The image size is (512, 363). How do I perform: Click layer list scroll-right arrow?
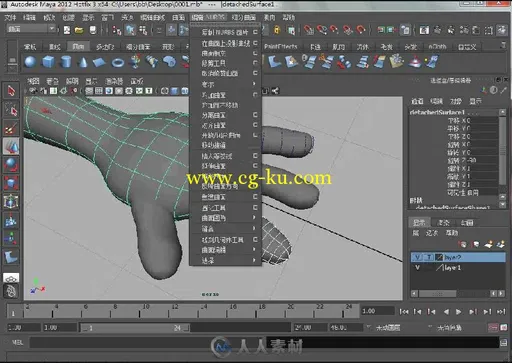(x=501, y=294)
